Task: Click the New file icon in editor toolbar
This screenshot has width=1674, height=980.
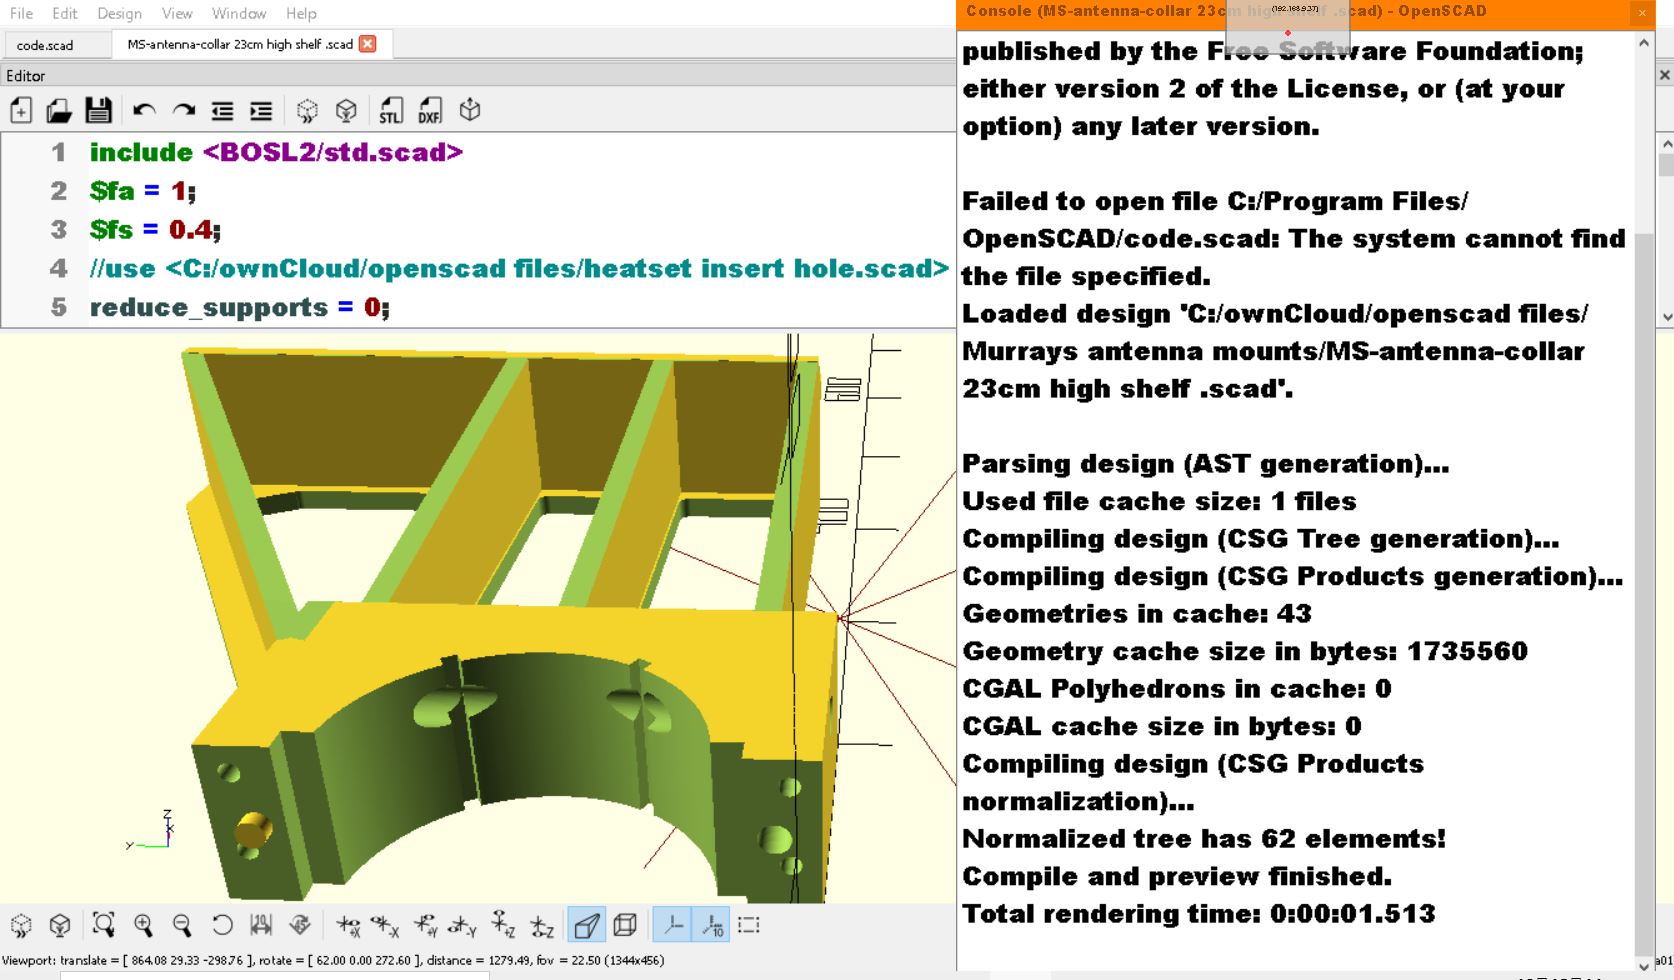Action: pos(21,111)
